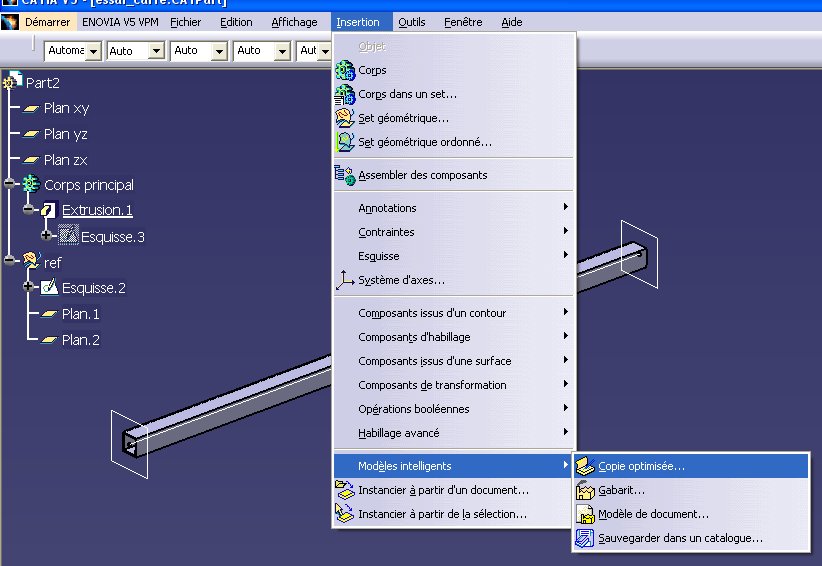822x566 pixels.
Task: Open the Esquisse submenu
Action: [x=454, y=256]
